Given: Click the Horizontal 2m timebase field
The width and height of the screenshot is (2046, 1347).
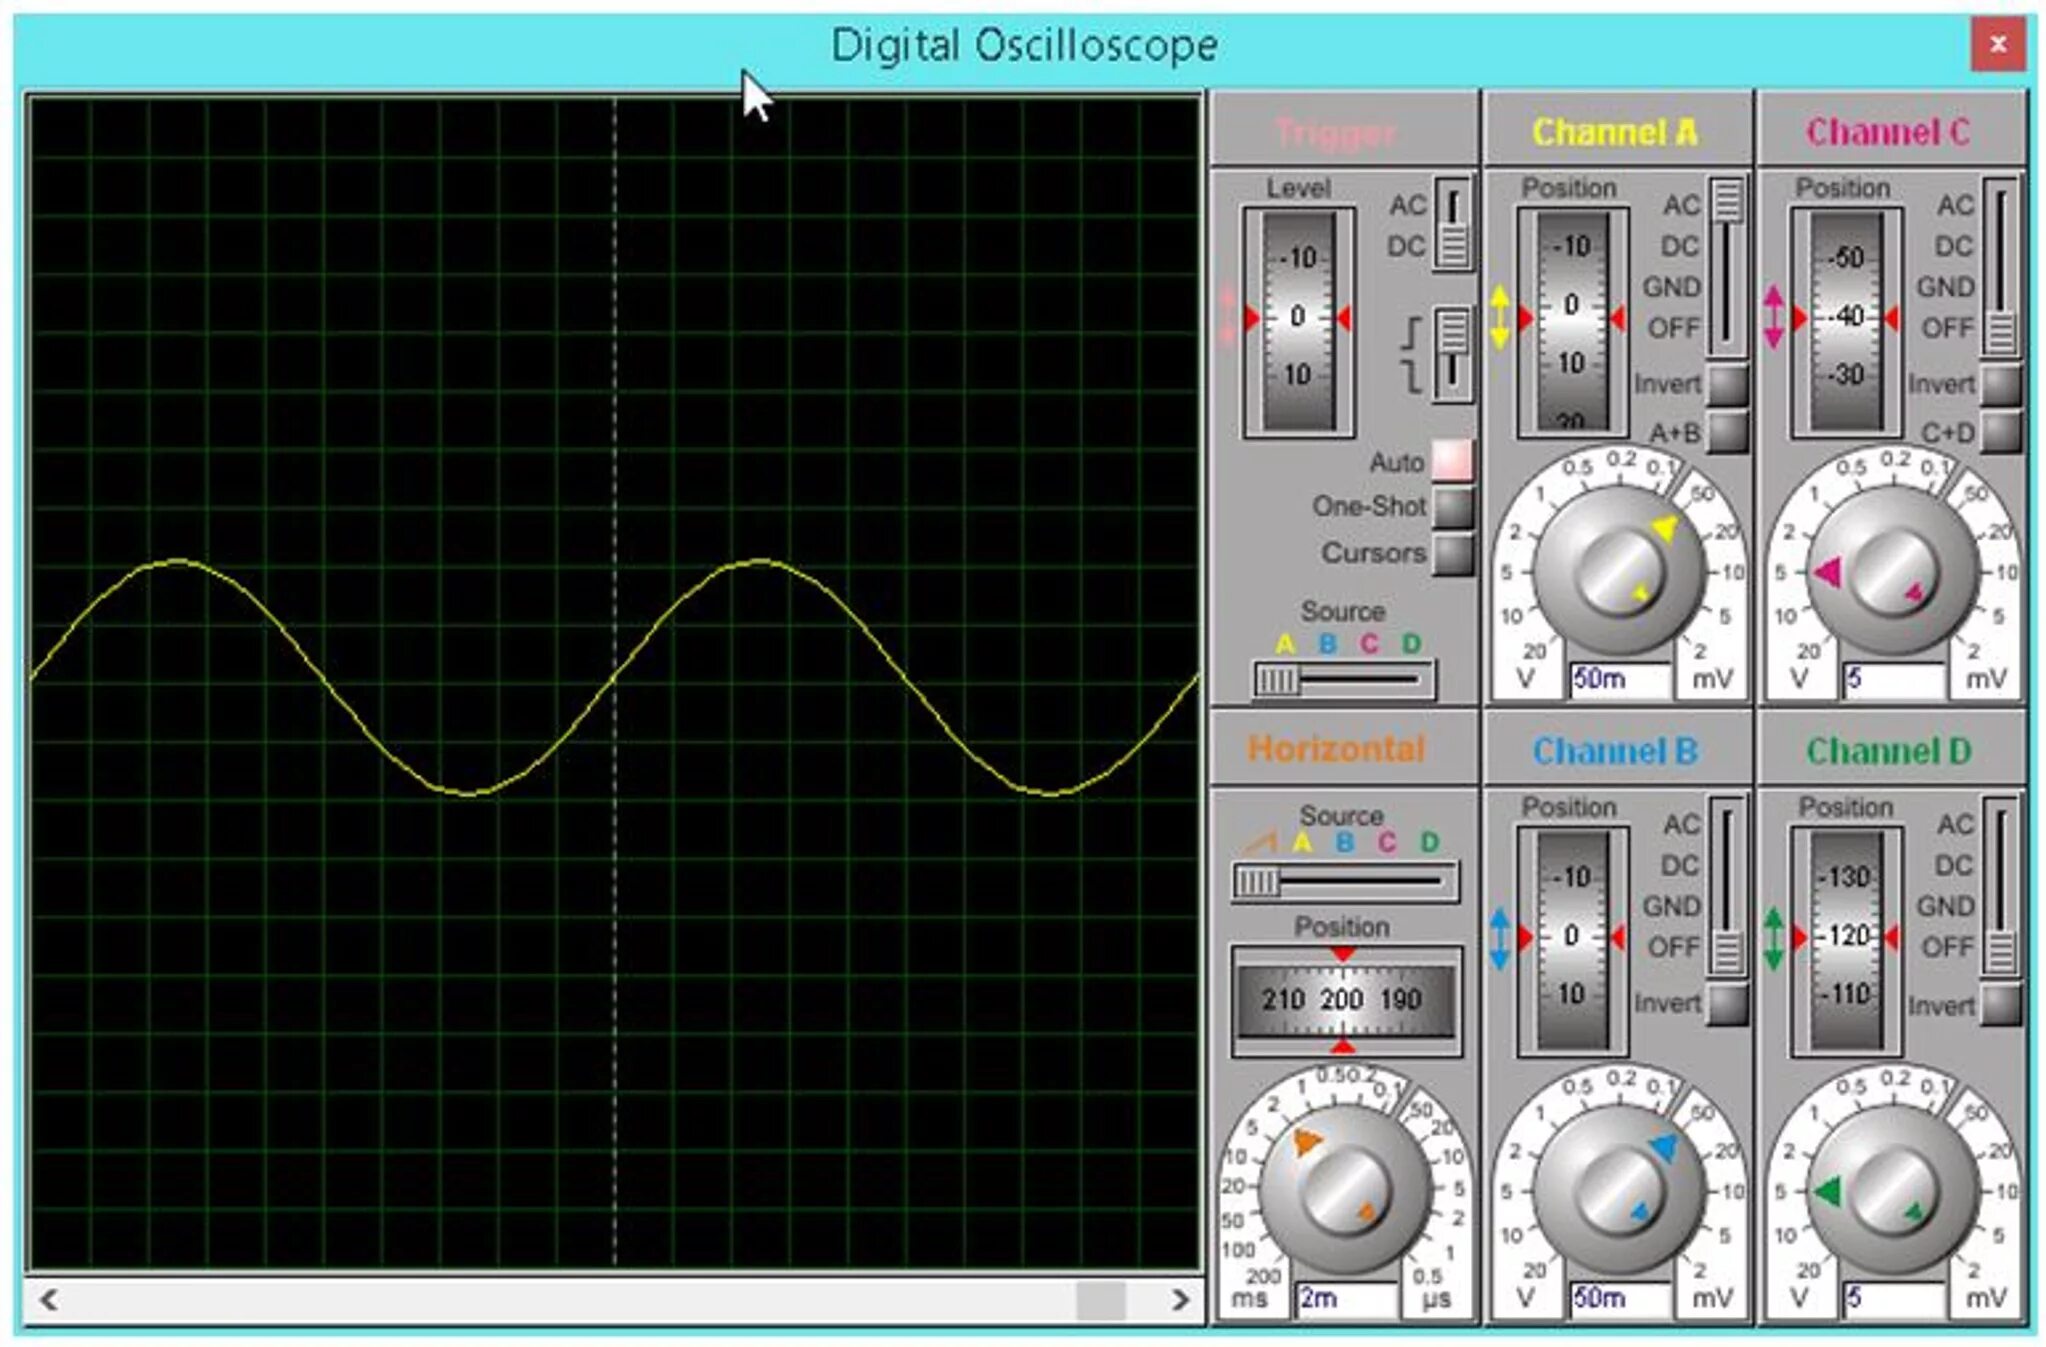Looking at the screenshot, I should (x=1345, y=1298).
